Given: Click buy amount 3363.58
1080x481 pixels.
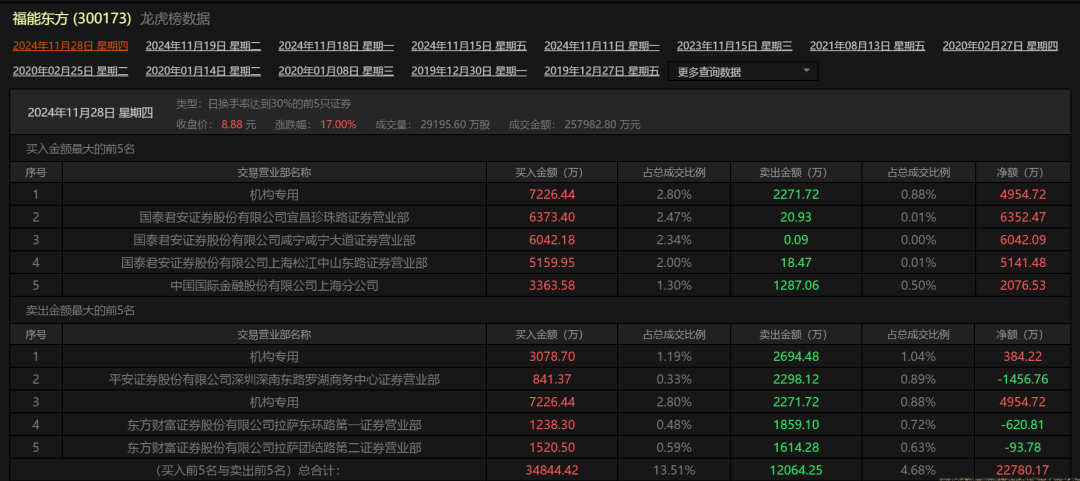Looking at the screenshot, I should pos(552,285).
